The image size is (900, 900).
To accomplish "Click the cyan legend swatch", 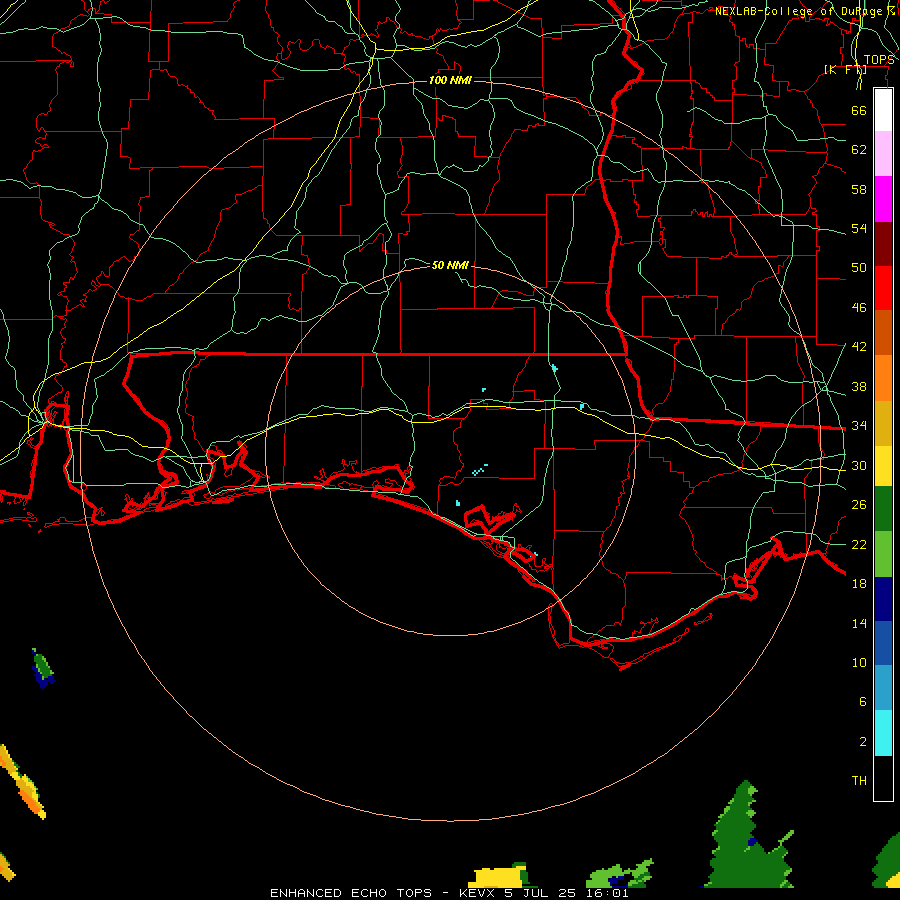I will pos(883,733).
